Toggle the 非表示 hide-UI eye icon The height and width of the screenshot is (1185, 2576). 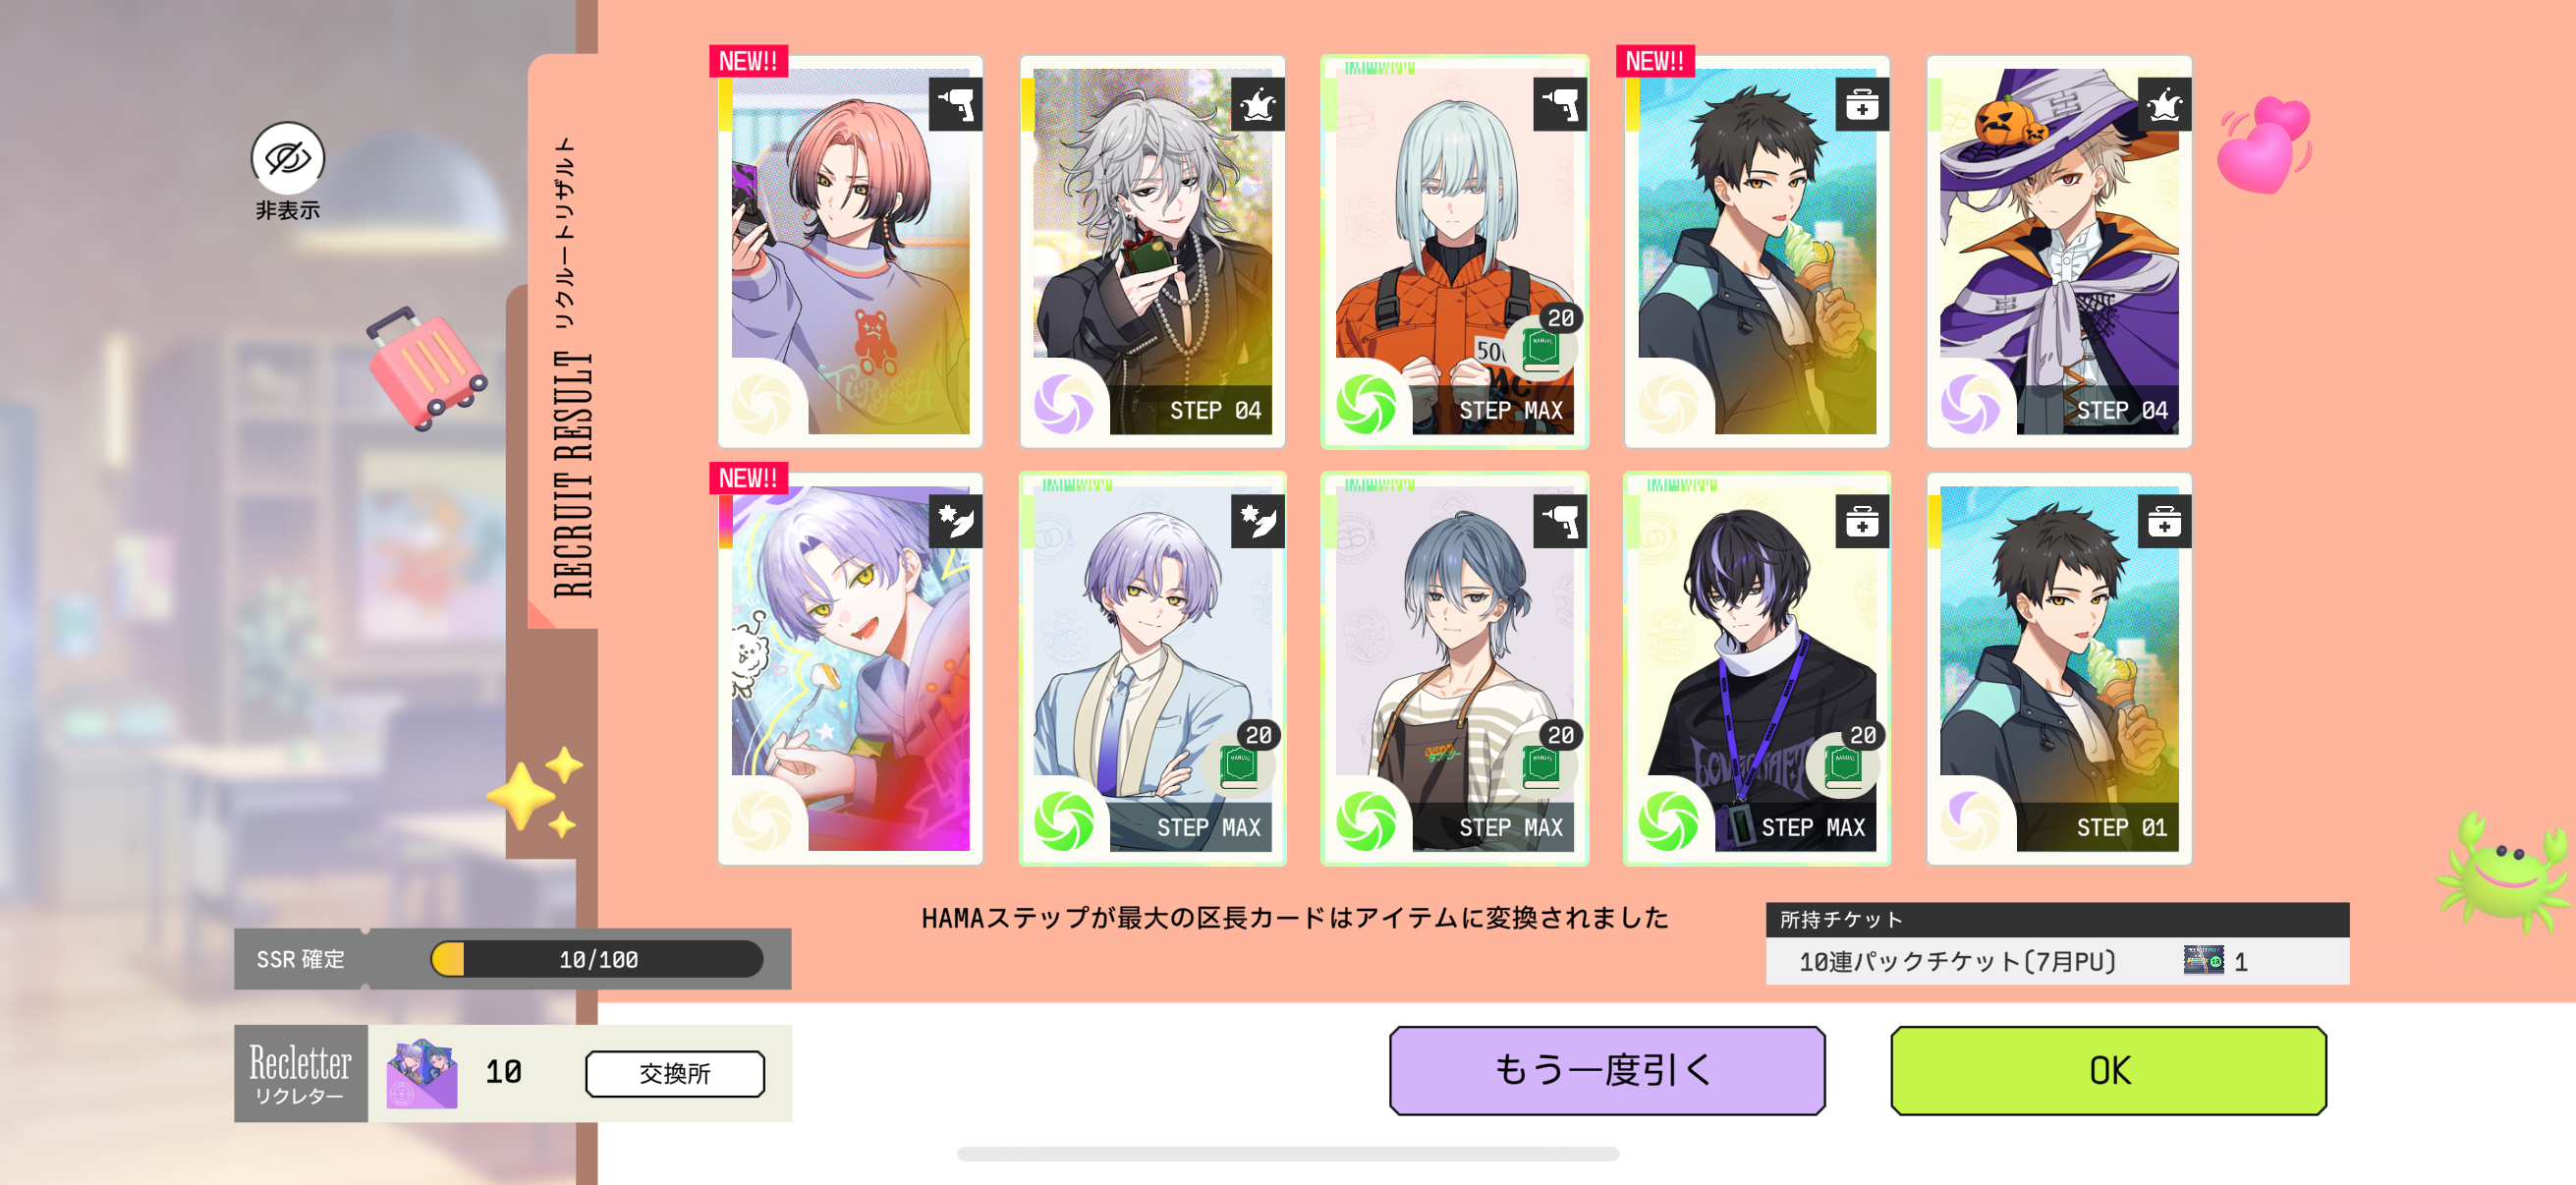tap(287, 158)
